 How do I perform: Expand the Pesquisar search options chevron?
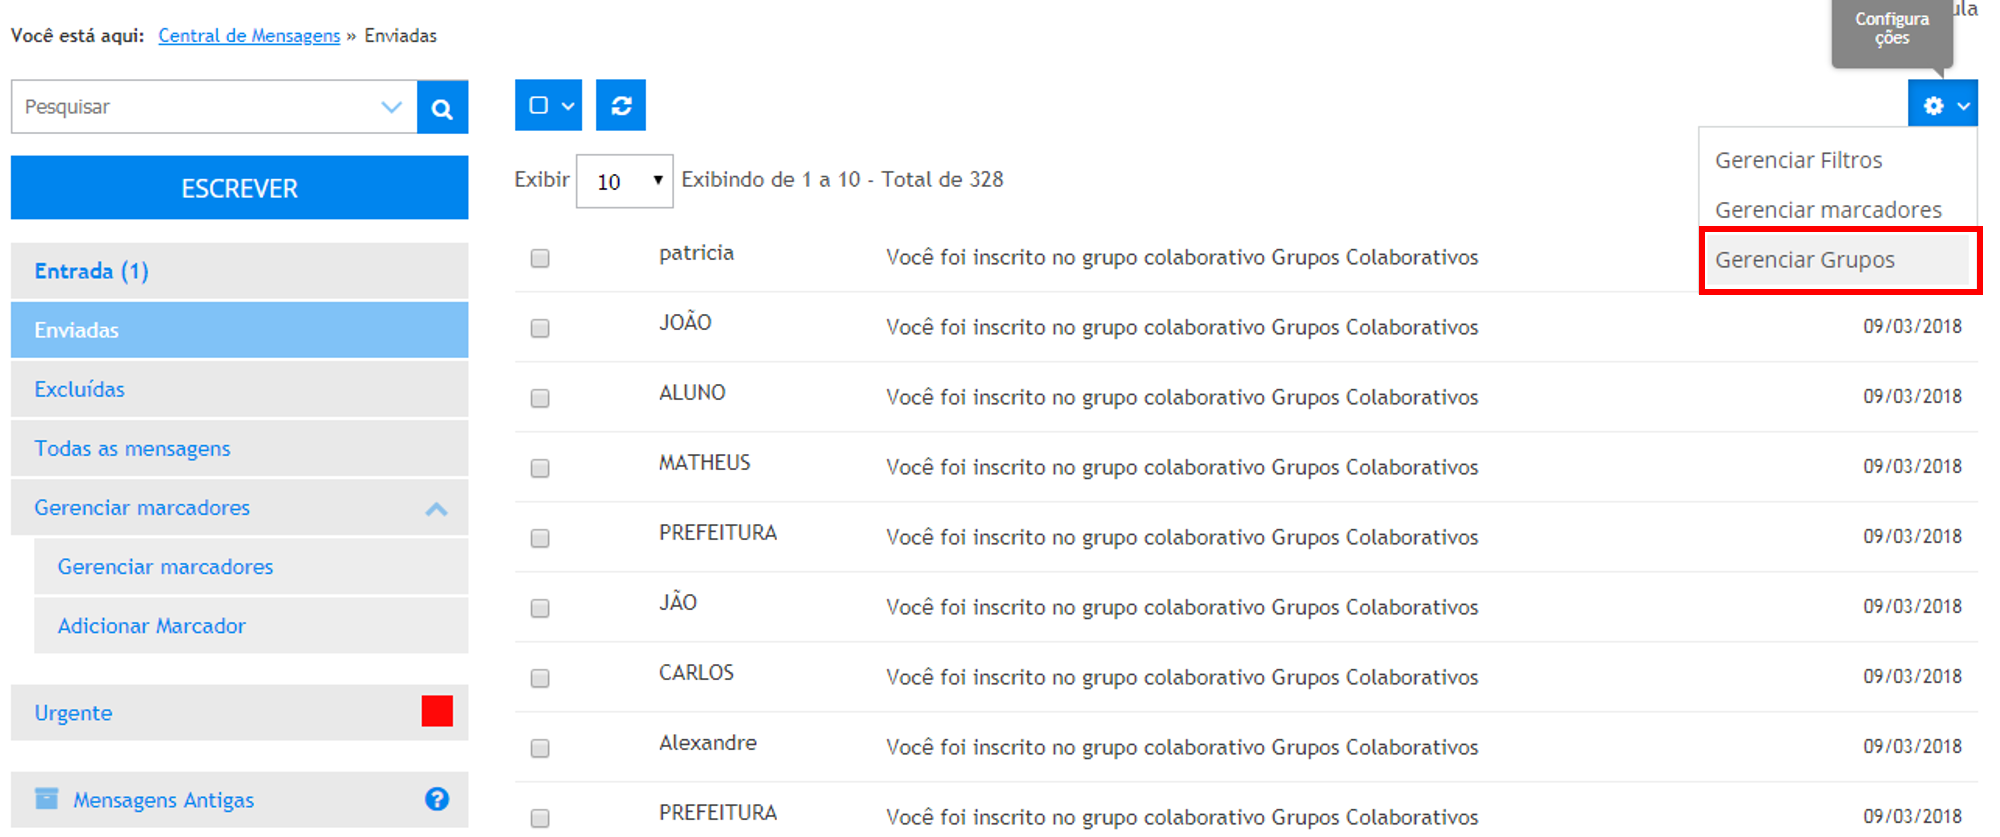391,107
